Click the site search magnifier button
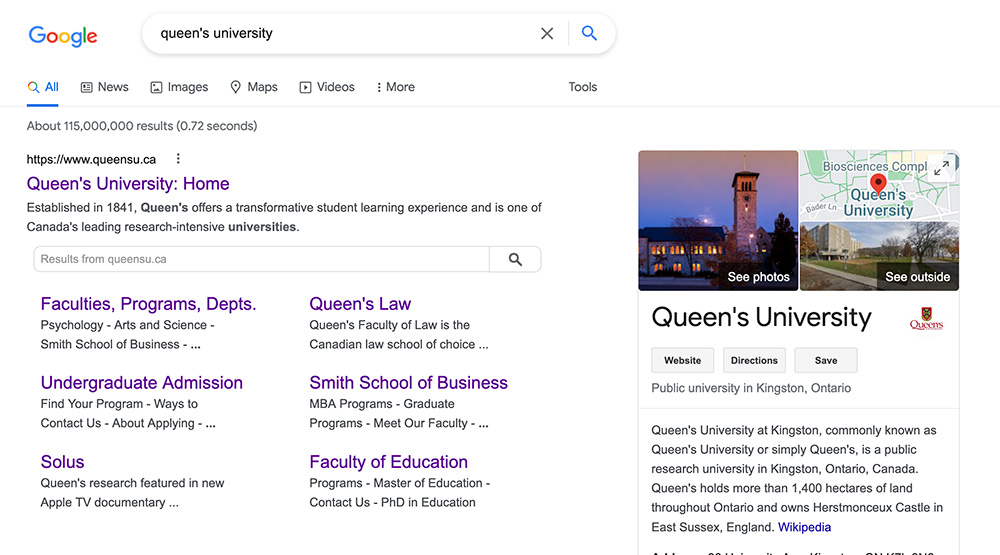The height and width of the screenshot is (555, 1000). click(515, 259)
